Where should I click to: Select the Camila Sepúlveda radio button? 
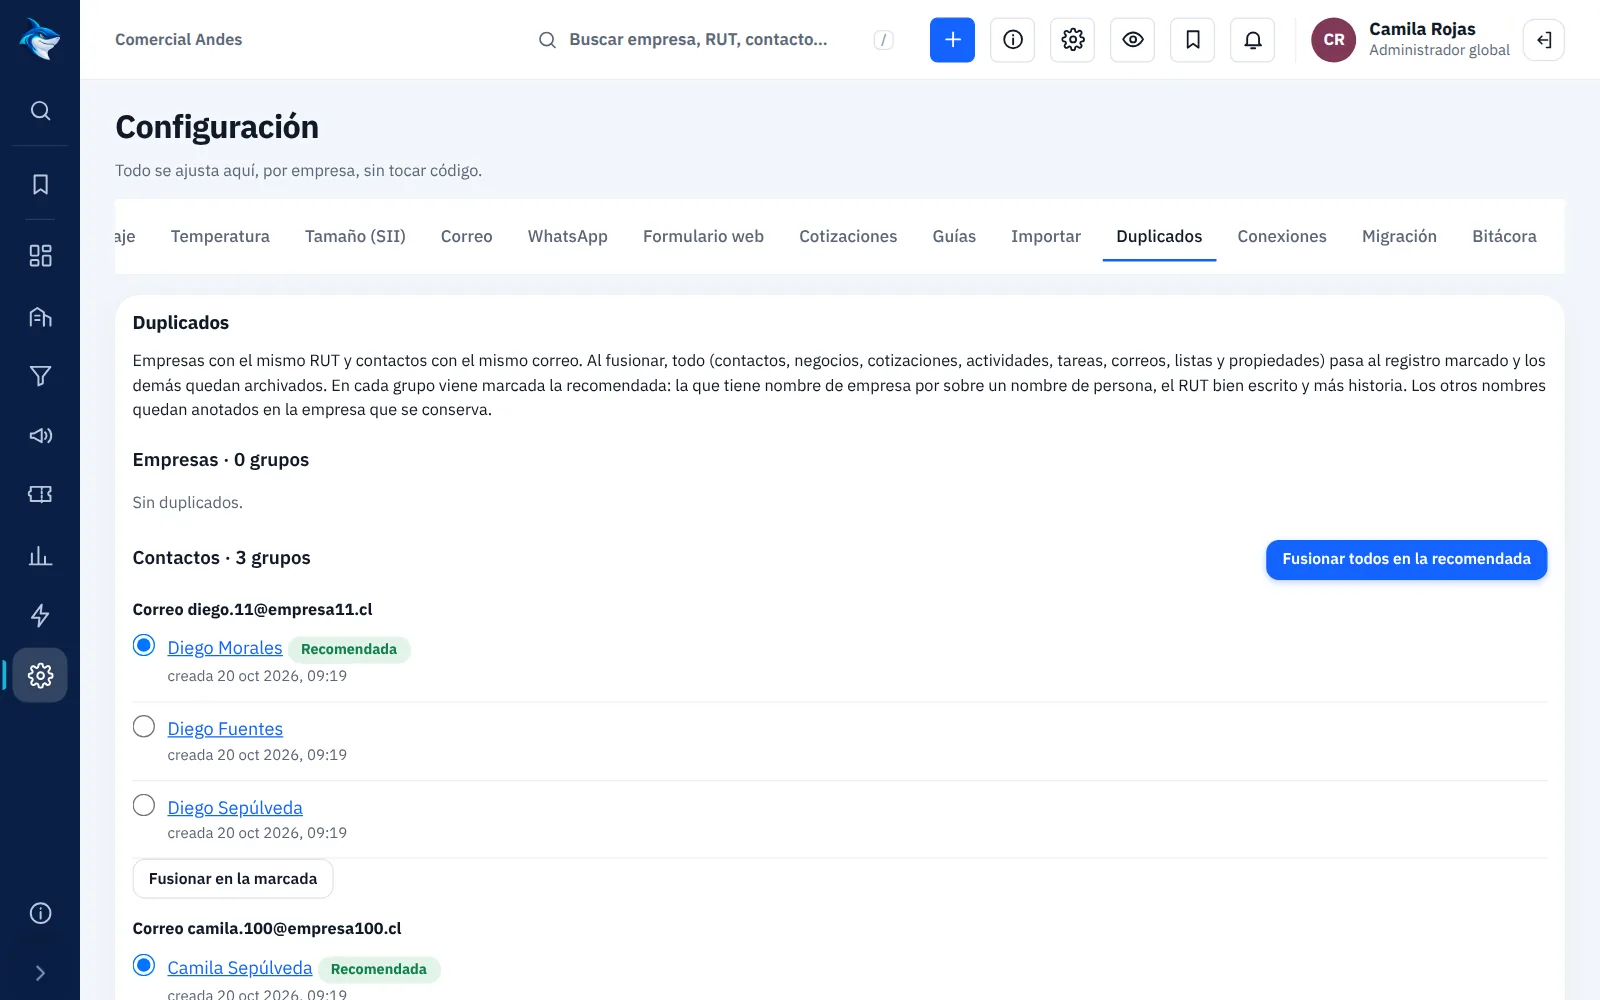coord(144,966)
